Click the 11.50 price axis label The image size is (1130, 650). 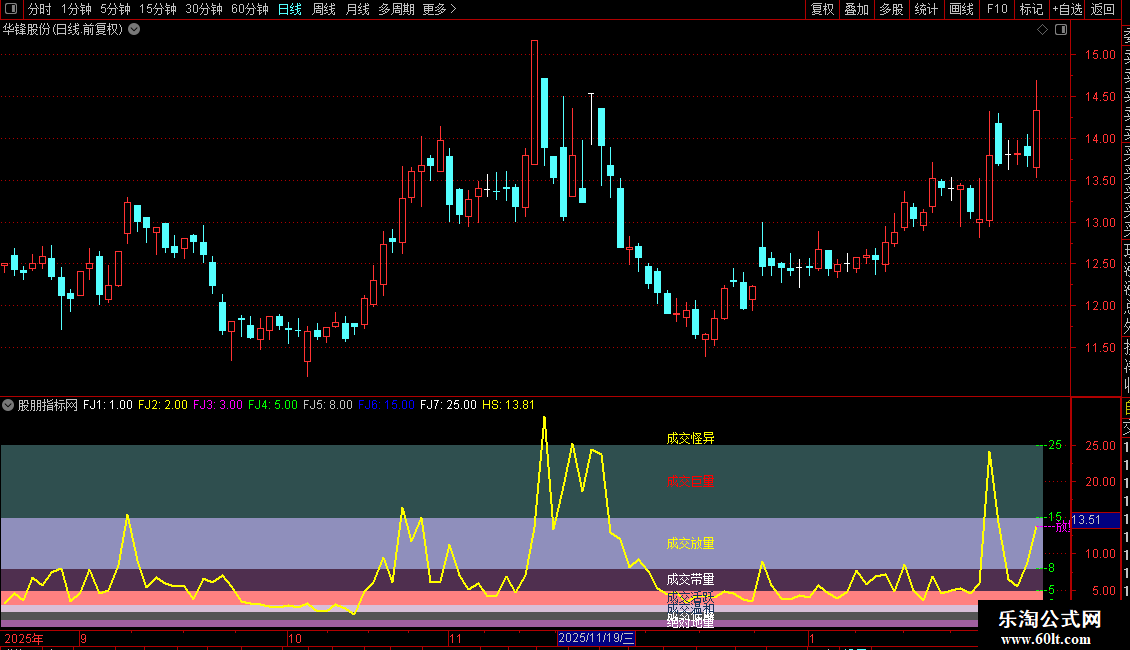click(x=1100, y=347)
